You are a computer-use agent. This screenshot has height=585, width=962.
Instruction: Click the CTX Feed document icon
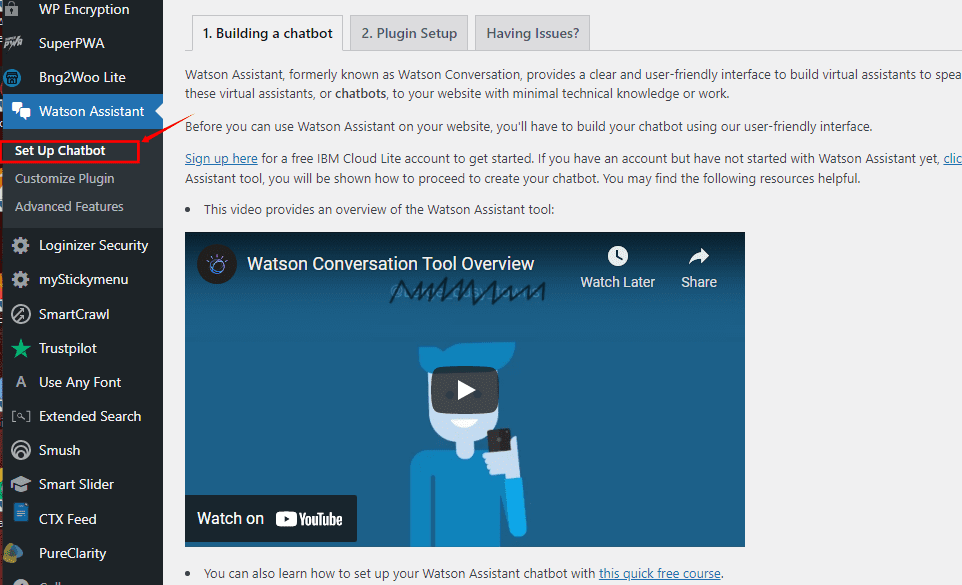[x=21, y=511]
